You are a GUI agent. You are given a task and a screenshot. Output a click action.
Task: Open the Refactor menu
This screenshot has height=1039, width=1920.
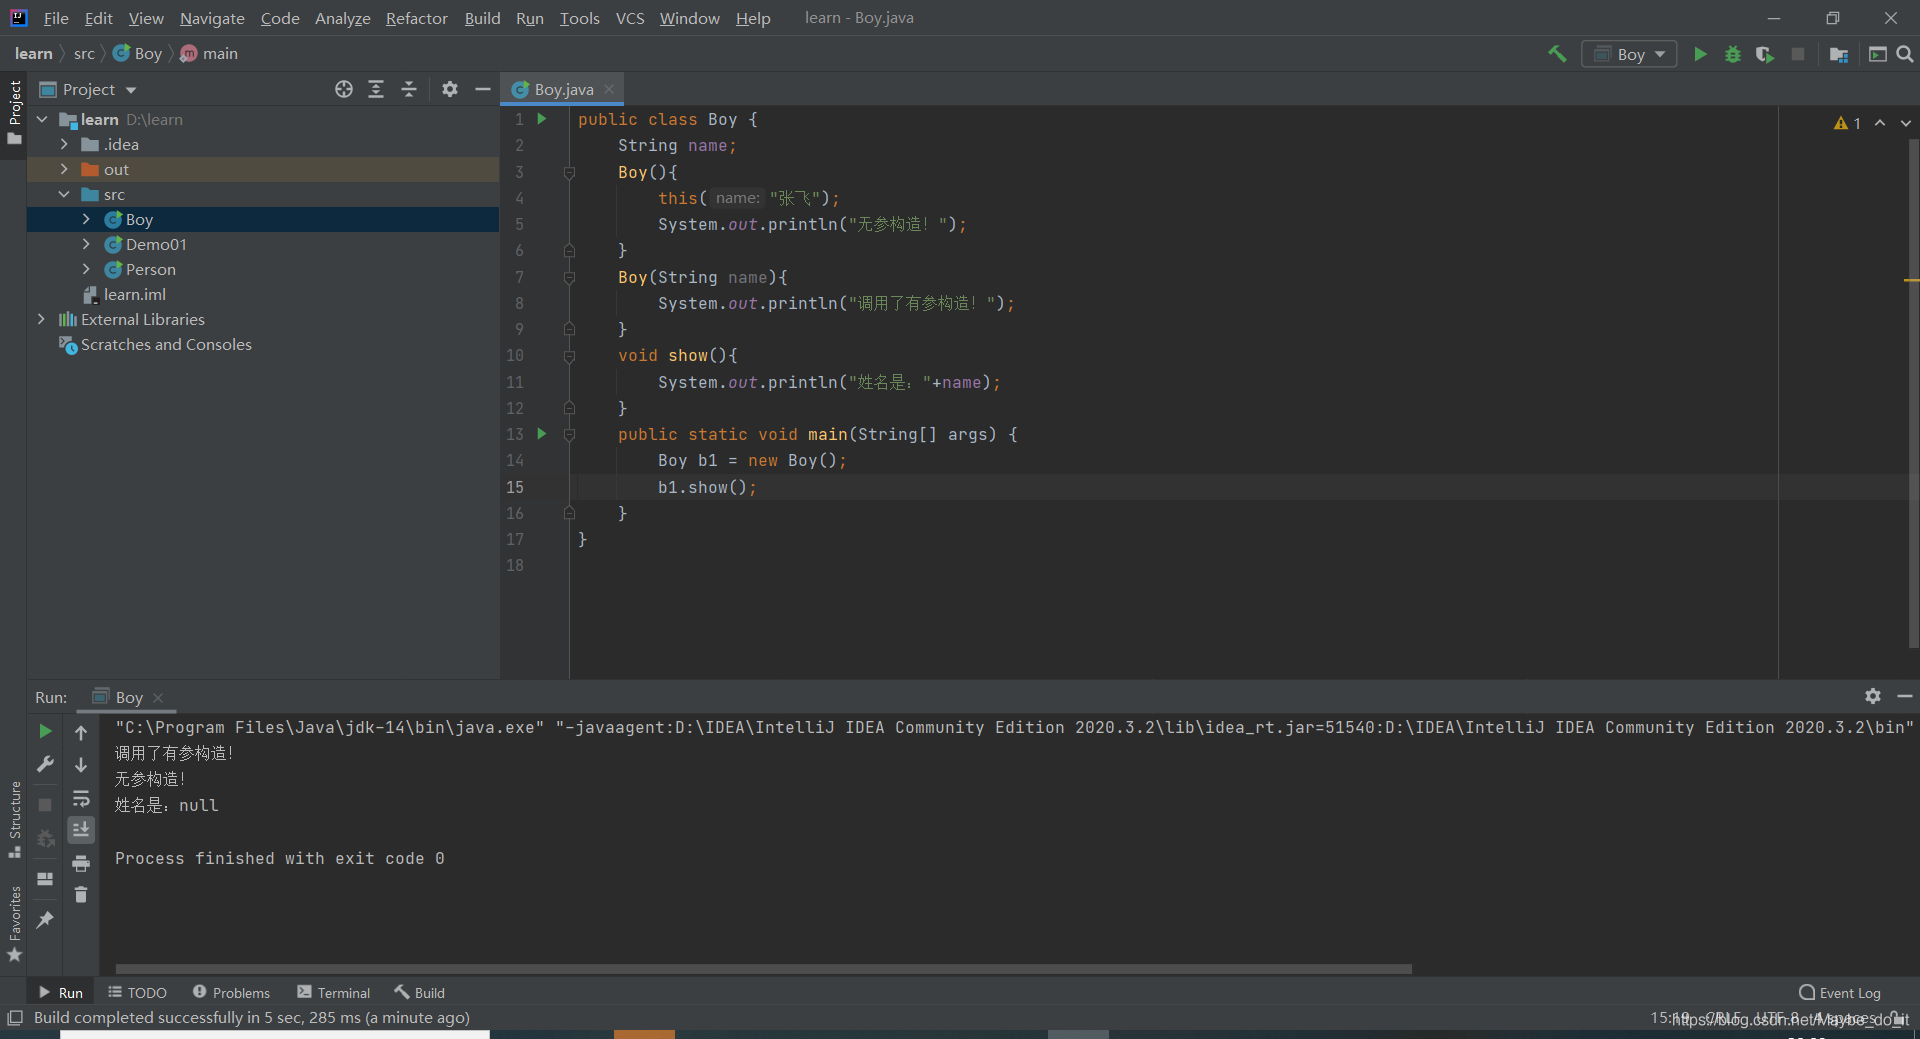(x=417, y=18)
